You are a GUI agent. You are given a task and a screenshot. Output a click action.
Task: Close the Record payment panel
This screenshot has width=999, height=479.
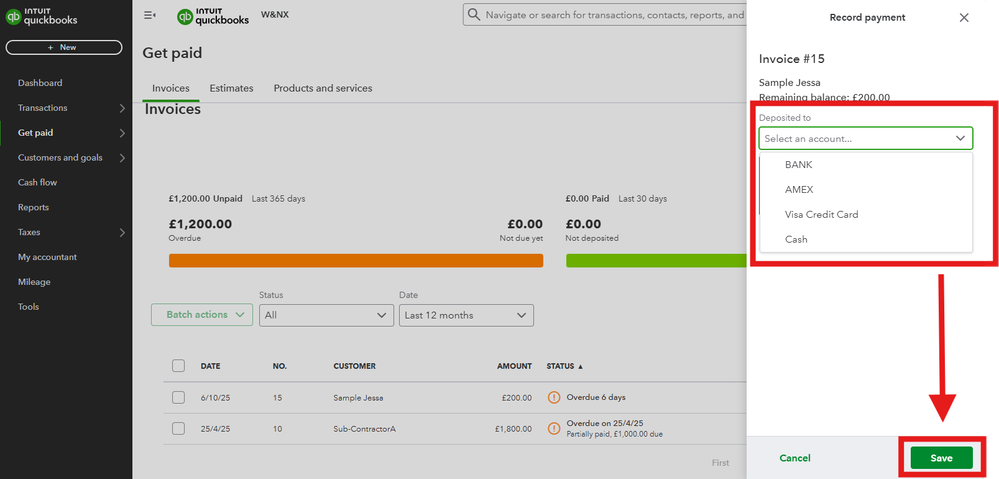click(964, 18)
